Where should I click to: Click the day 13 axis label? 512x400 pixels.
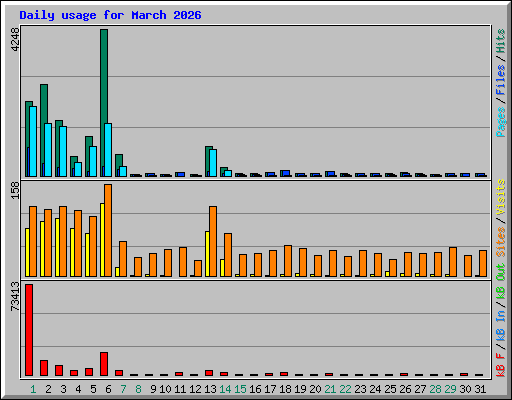210,389
